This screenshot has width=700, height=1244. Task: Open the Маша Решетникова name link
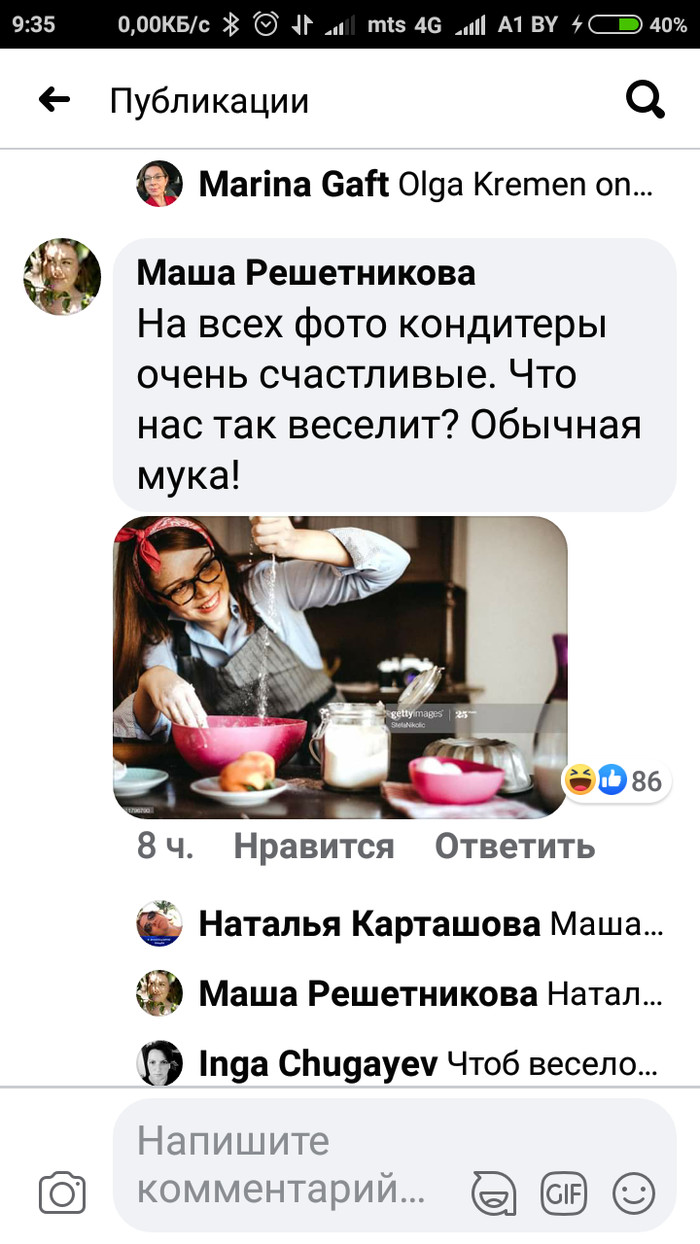[306, 272]
